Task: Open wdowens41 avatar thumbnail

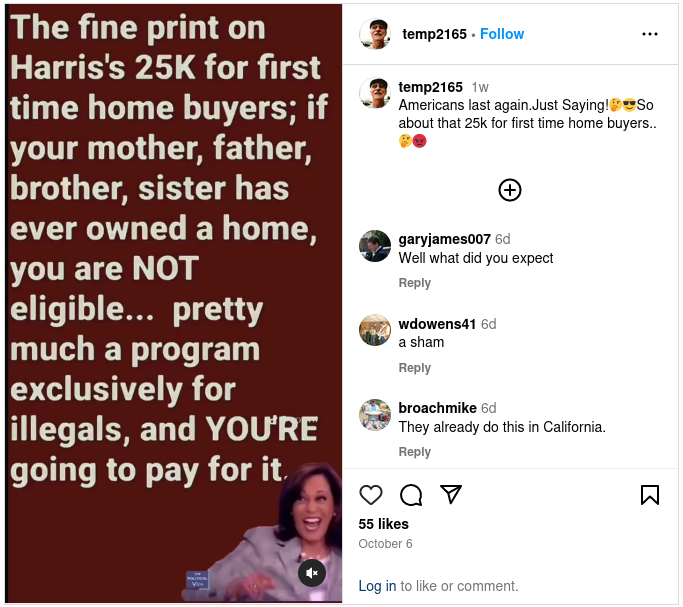Action: pyautogui.click(x=375, y=330)
